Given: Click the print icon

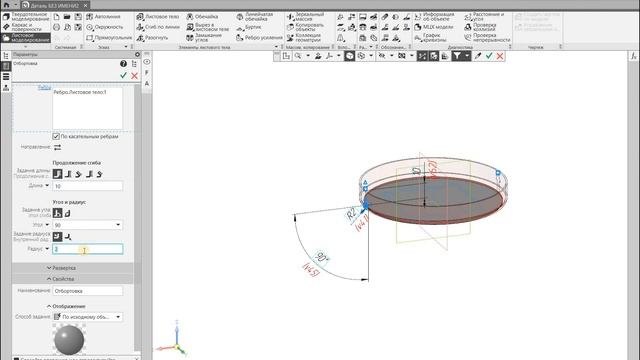Looking at the screenshot, I should point(57,27).
